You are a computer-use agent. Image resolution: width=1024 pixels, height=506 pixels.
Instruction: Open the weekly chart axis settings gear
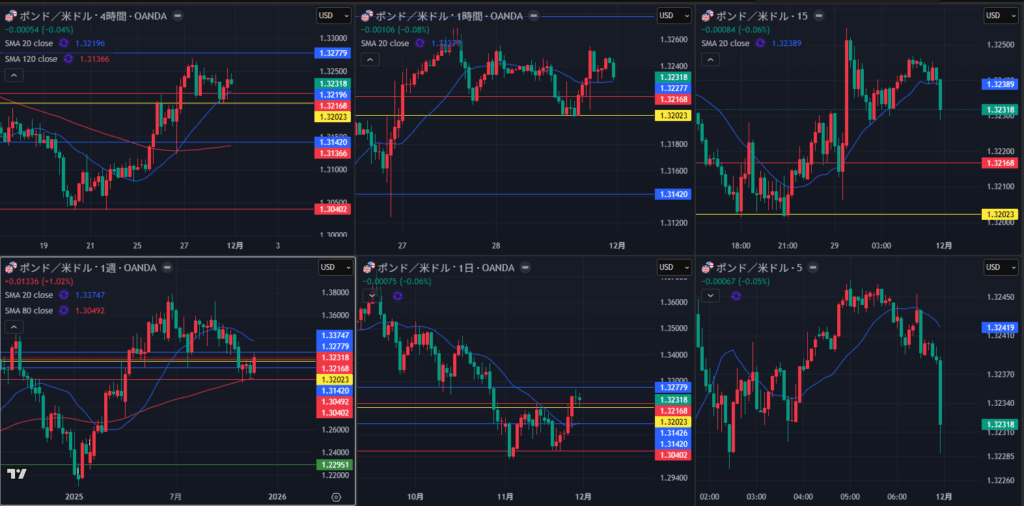[x=335, y=496]
